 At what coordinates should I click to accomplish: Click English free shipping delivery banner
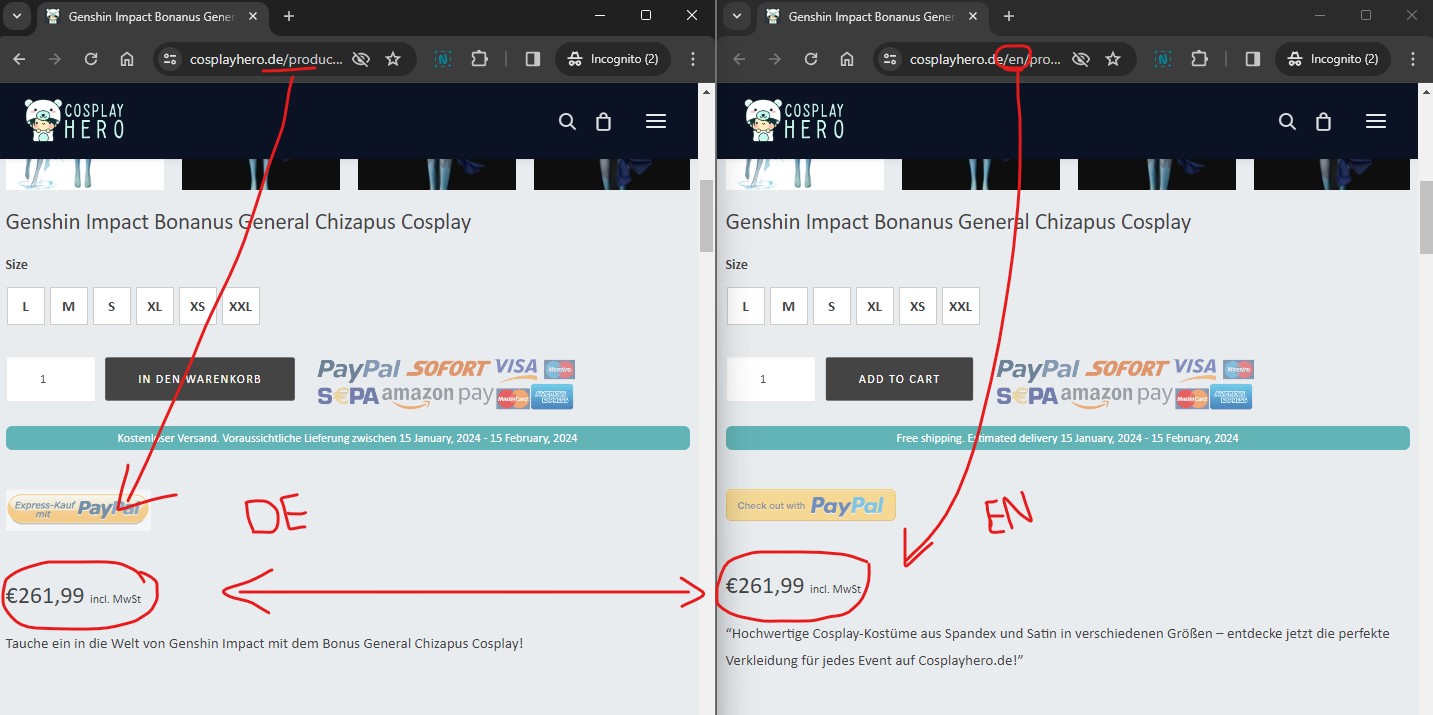1068,438
